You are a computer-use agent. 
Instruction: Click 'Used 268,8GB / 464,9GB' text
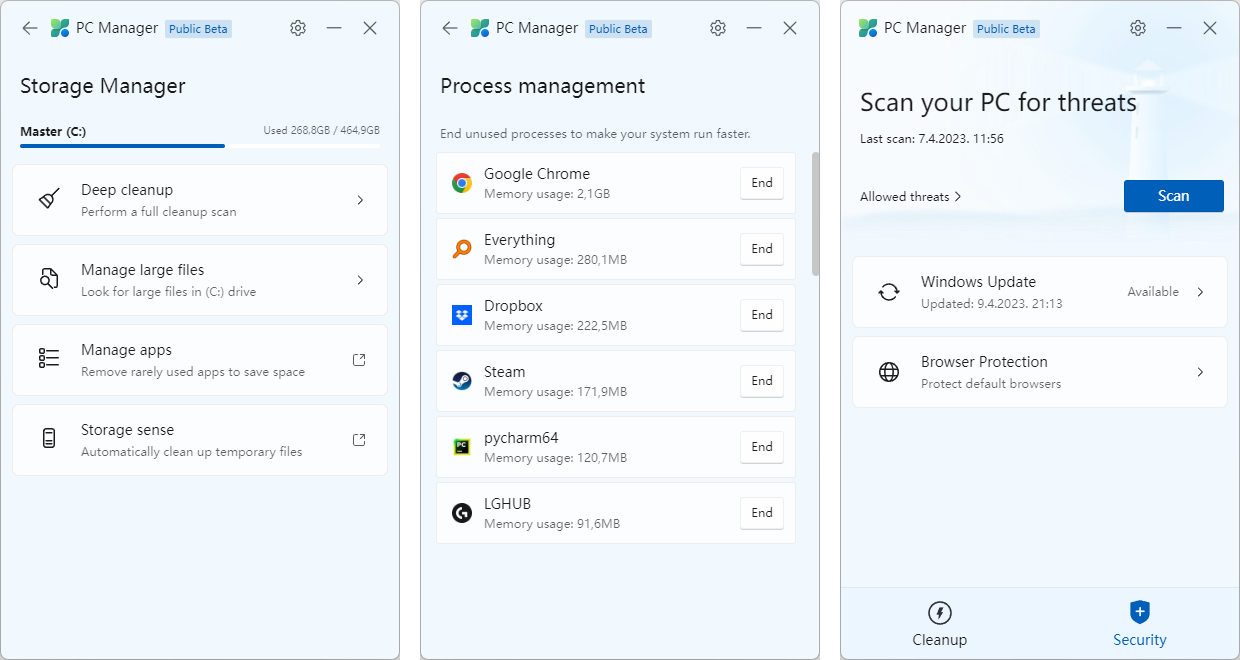tap(321, 130)
